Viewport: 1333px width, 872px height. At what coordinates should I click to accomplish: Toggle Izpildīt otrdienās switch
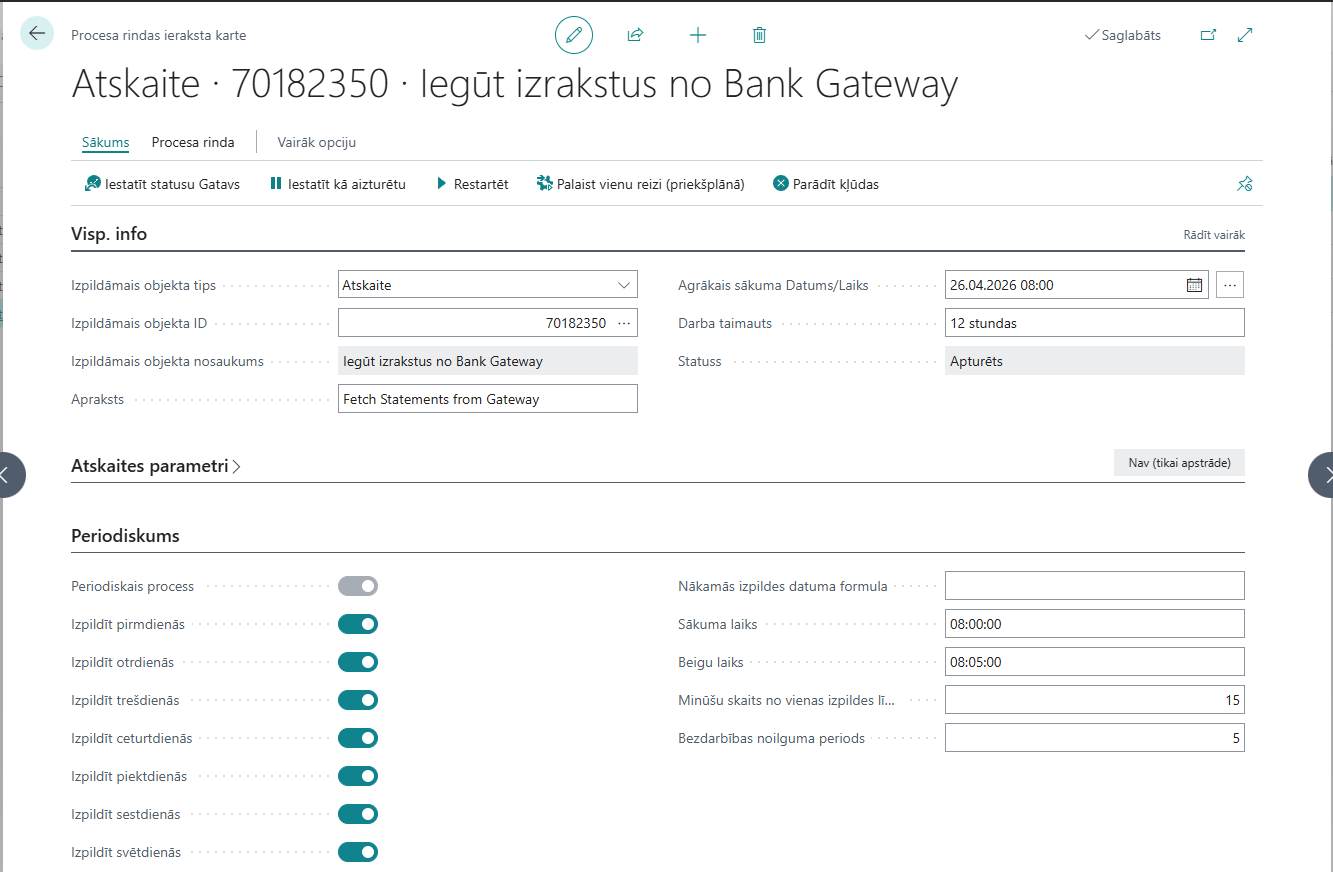click(x=358, y=662)
